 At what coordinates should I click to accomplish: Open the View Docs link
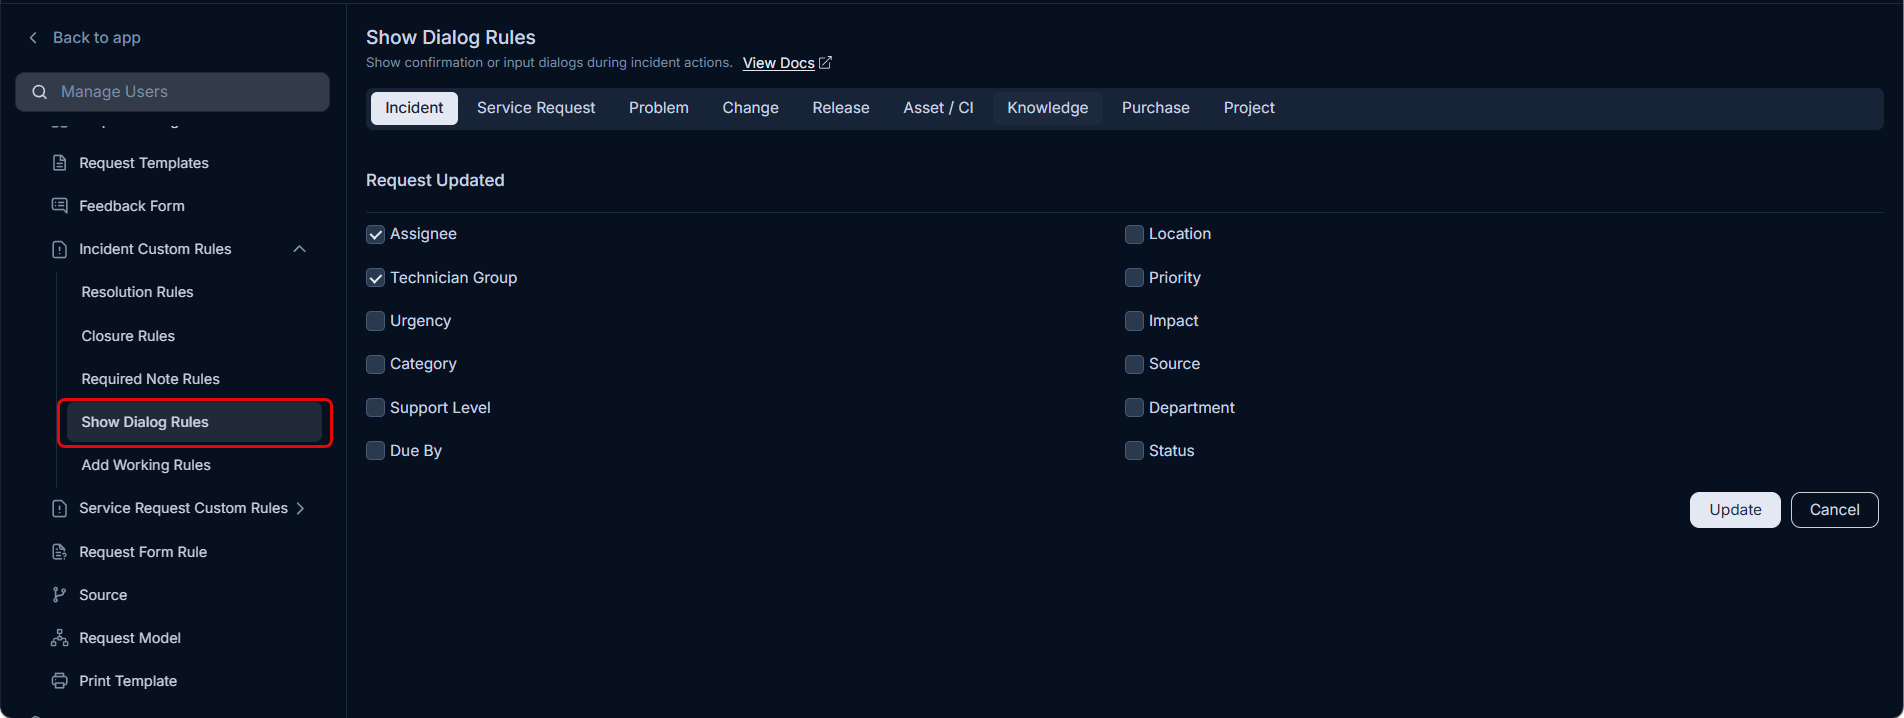[778, 63]
